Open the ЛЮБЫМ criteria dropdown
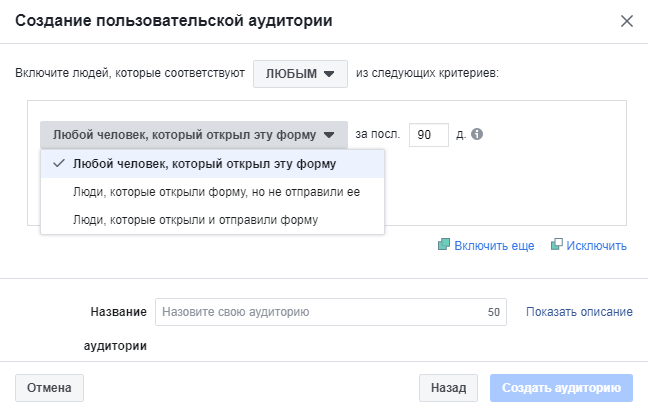The height and width of the screenshot is (413, 648). tap(300, 74)
